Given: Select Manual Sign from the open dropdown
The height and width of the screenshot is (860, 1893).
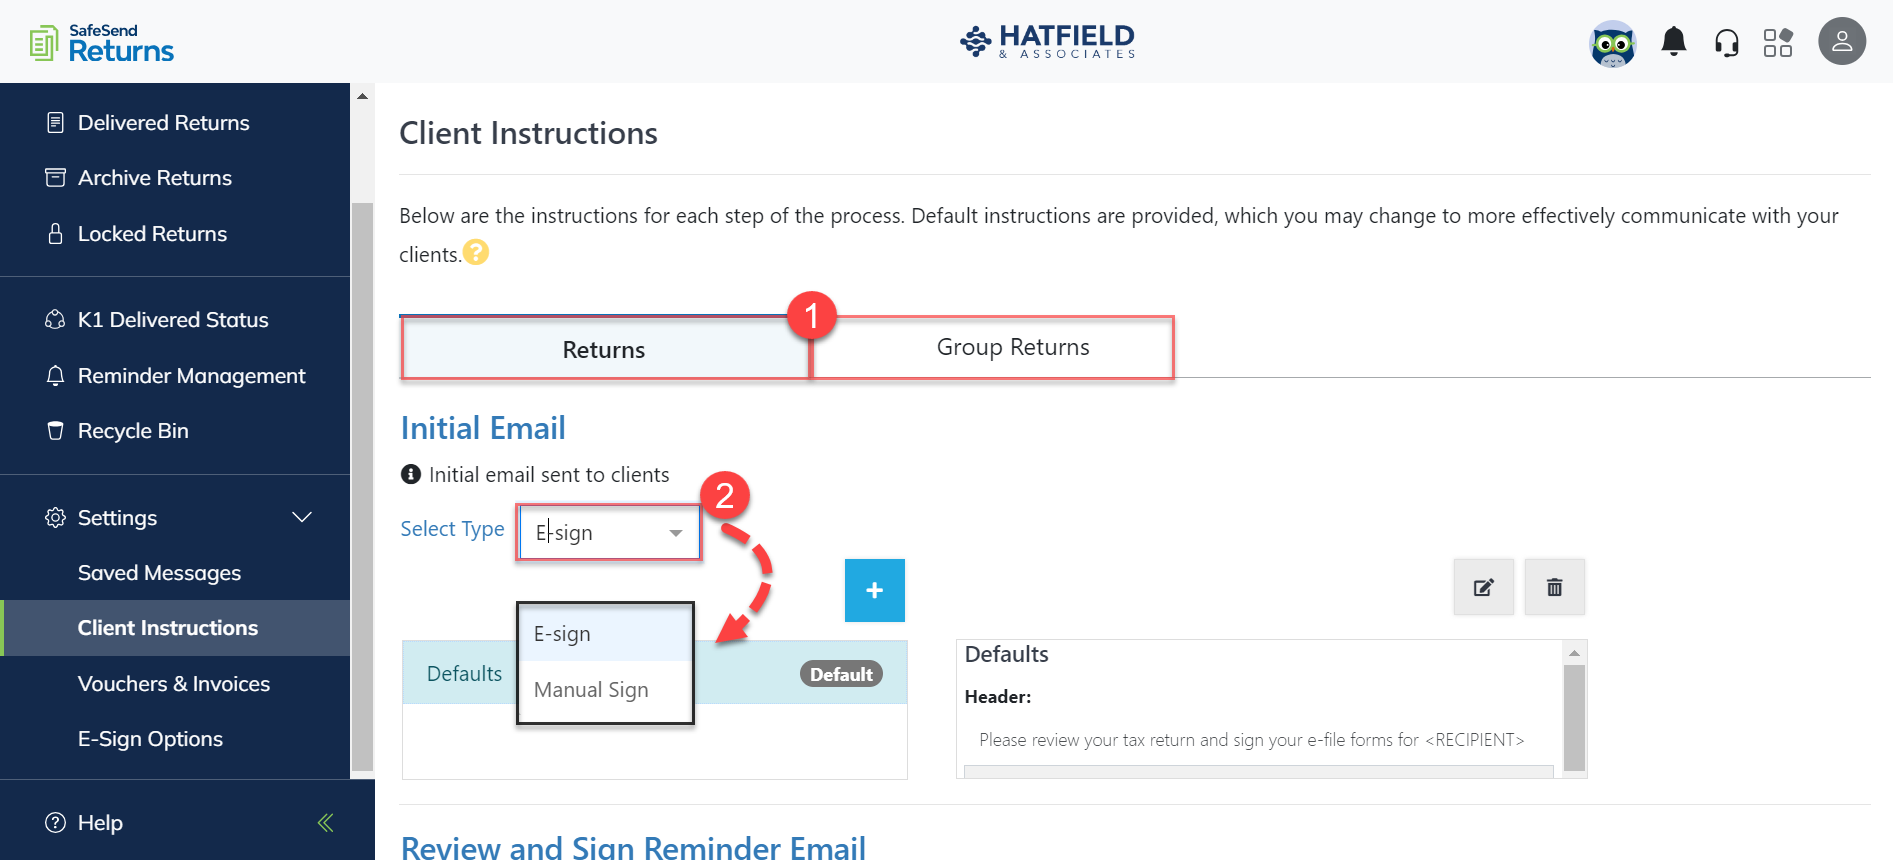Looking at the screenshot, I should 590,689.
